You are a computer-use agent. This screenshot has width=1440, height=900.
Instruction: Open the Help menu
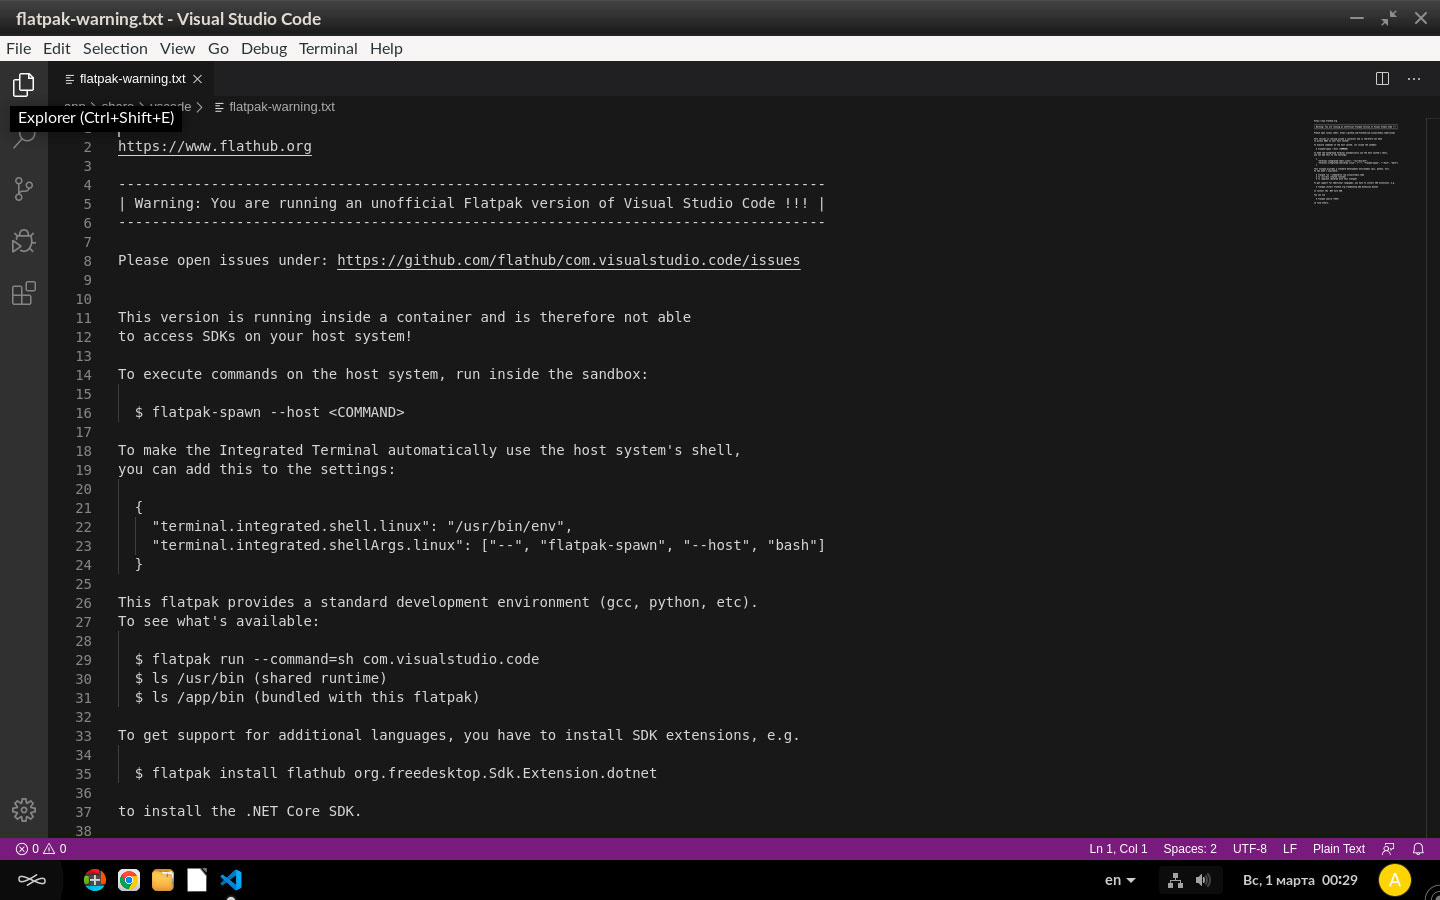(386, 48)
